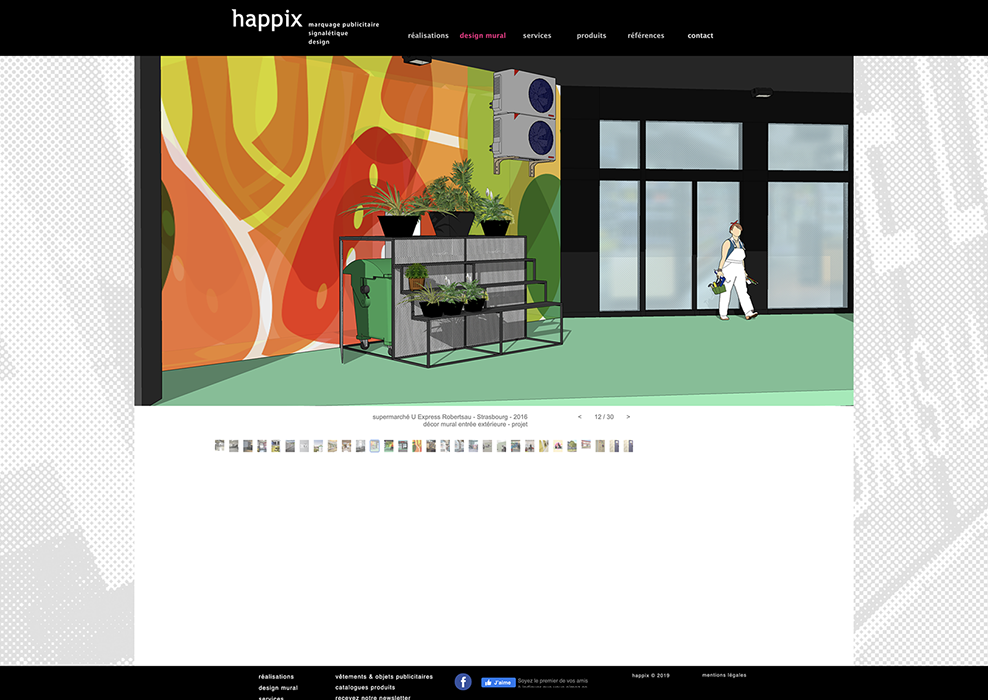
Task: Open catalogues produits footer link
Action: (364, 688)
